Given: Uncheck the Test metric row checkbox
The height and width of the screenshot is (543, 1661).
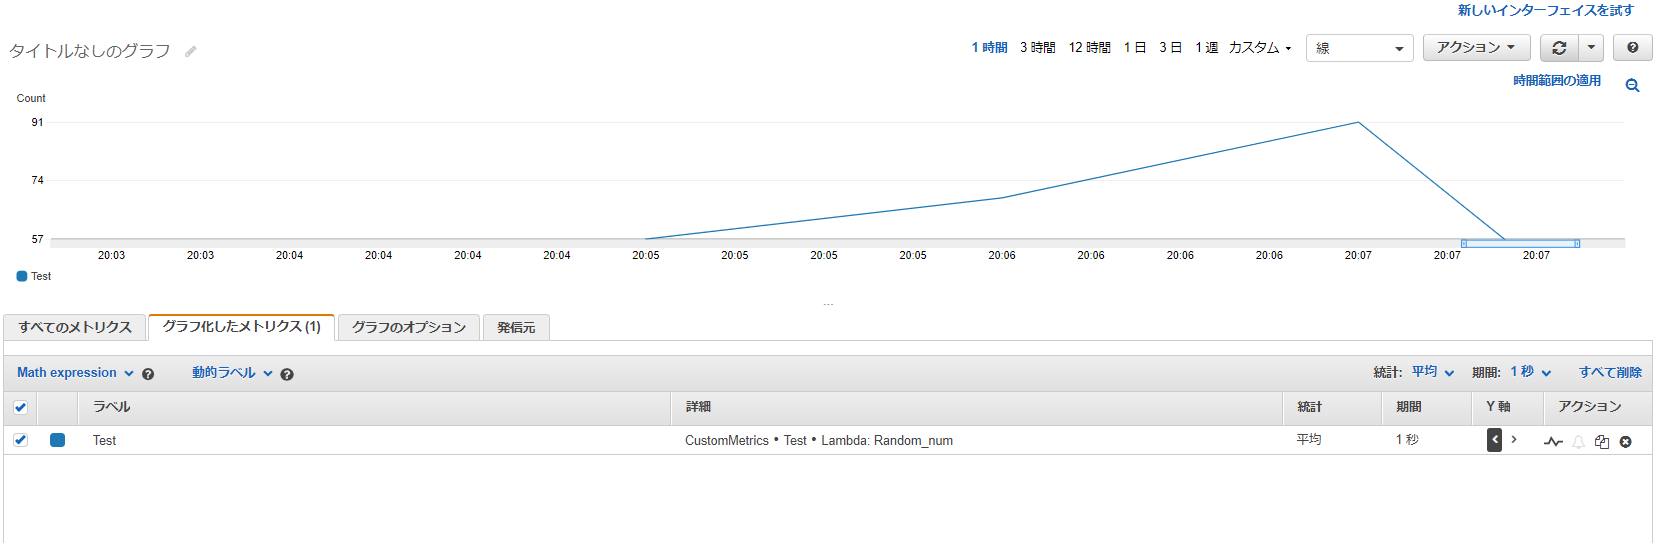Looking at the screenshot, I should [20, 440].
